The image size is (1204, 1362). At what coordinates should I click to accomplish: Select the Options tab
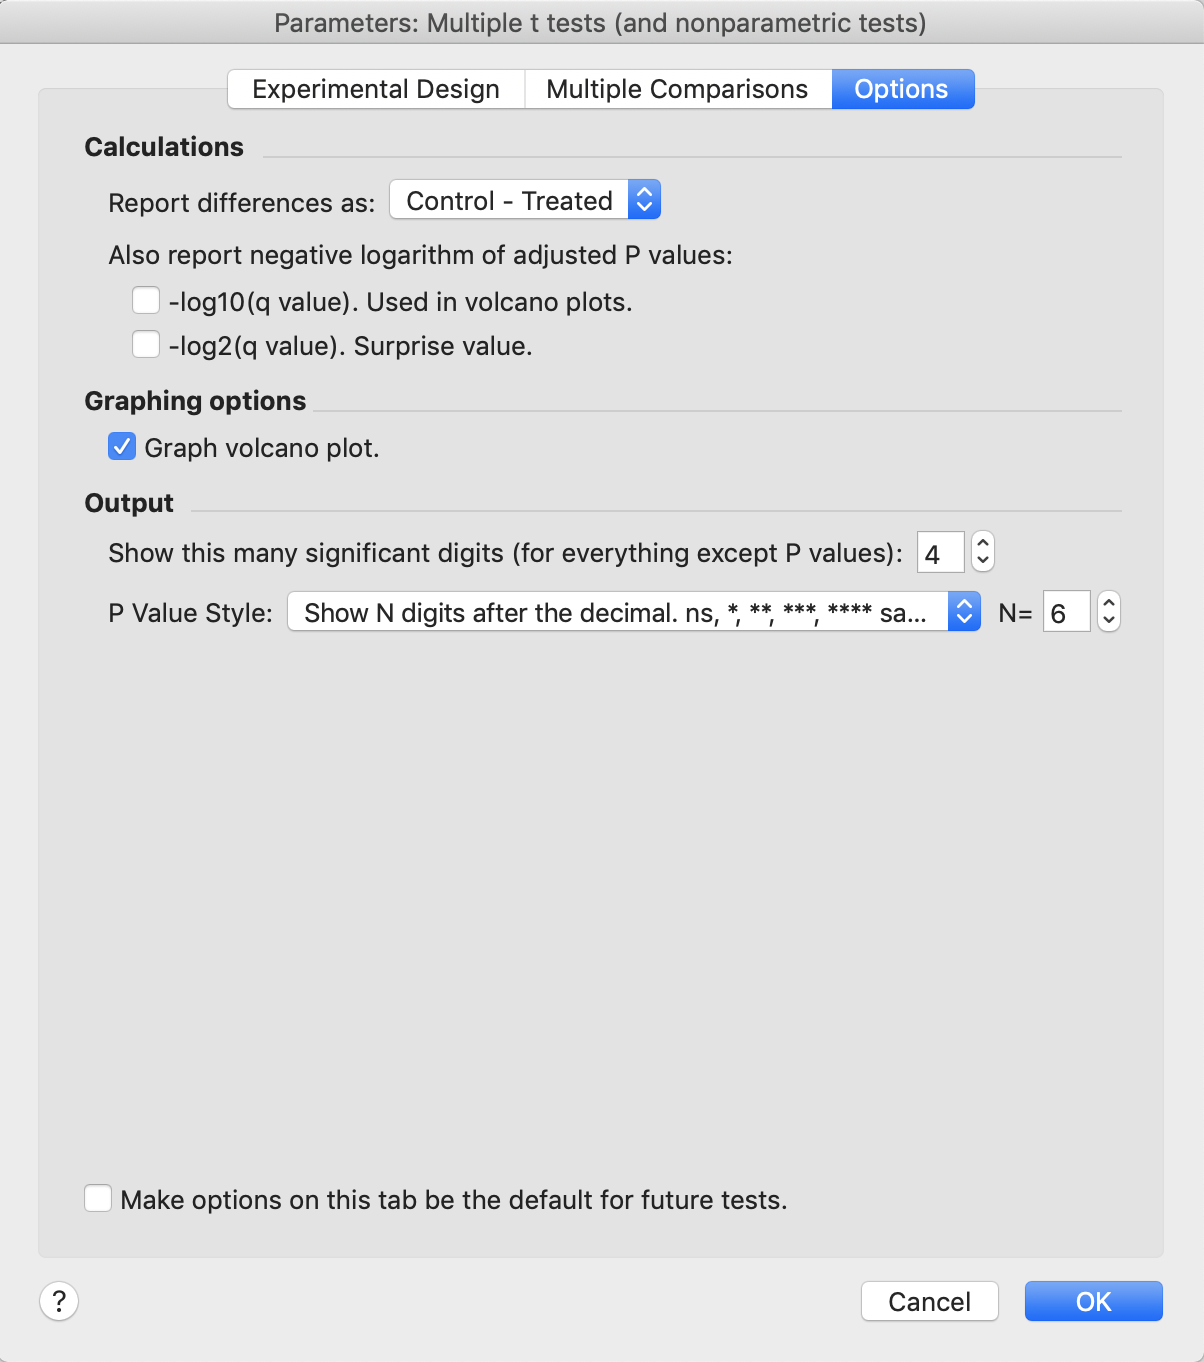901,89
